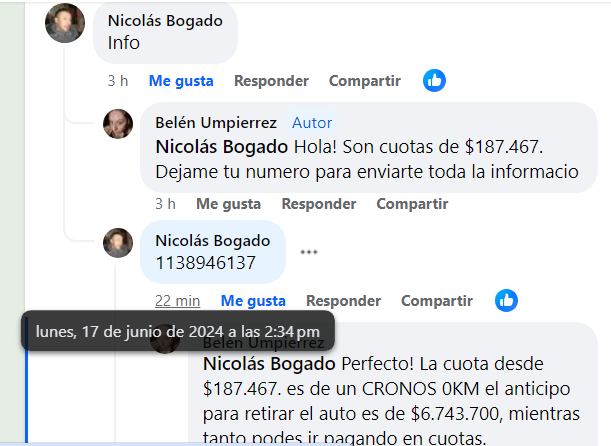The image size is (611, 446).
Task: Click Responder under the phone number comment
Action: tap(343, 301)
